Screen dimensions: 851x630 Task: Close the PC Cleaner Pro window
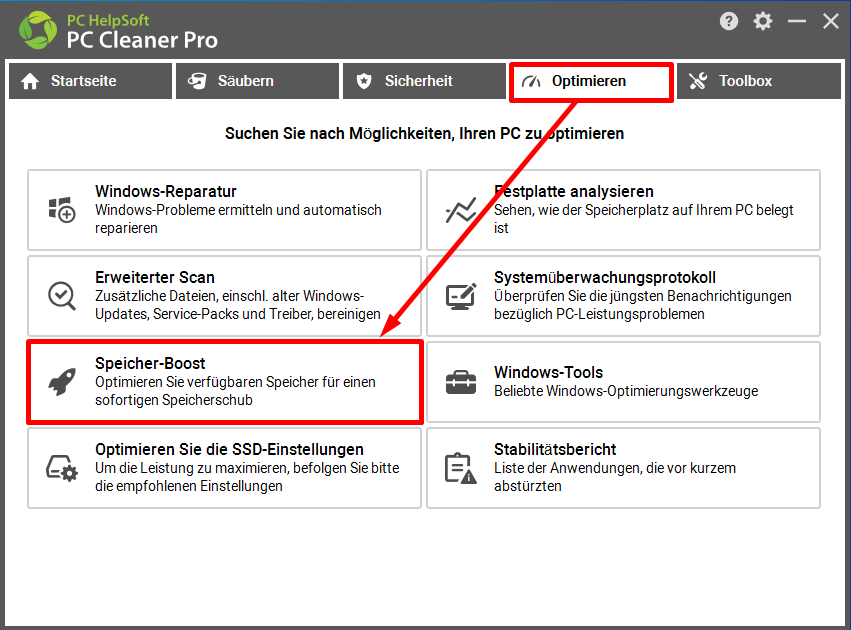(830, 21)
